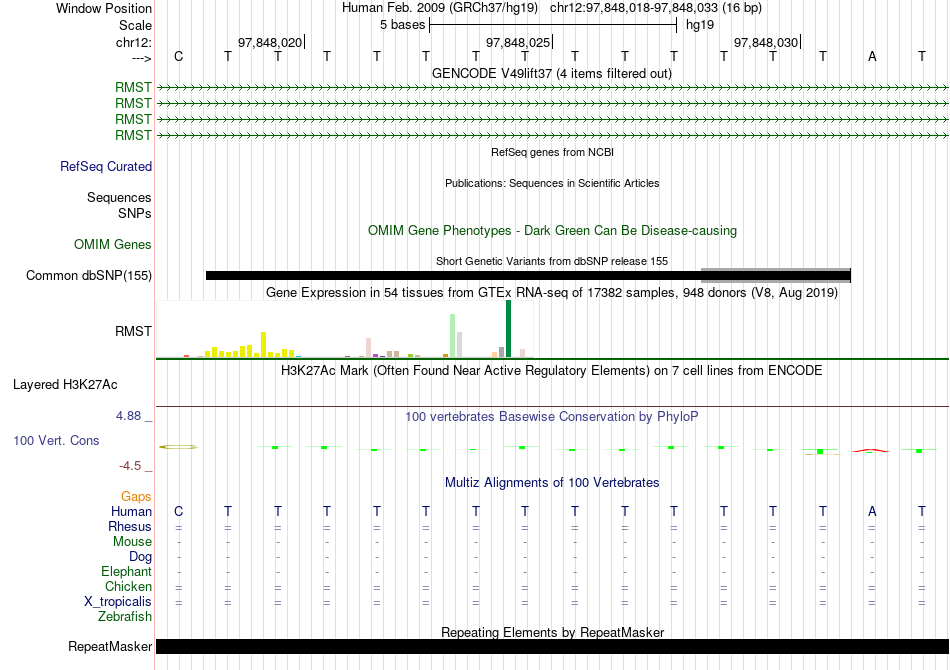Open 'Repeating Elements by RepeatMasker' track title

pos(553,632)
